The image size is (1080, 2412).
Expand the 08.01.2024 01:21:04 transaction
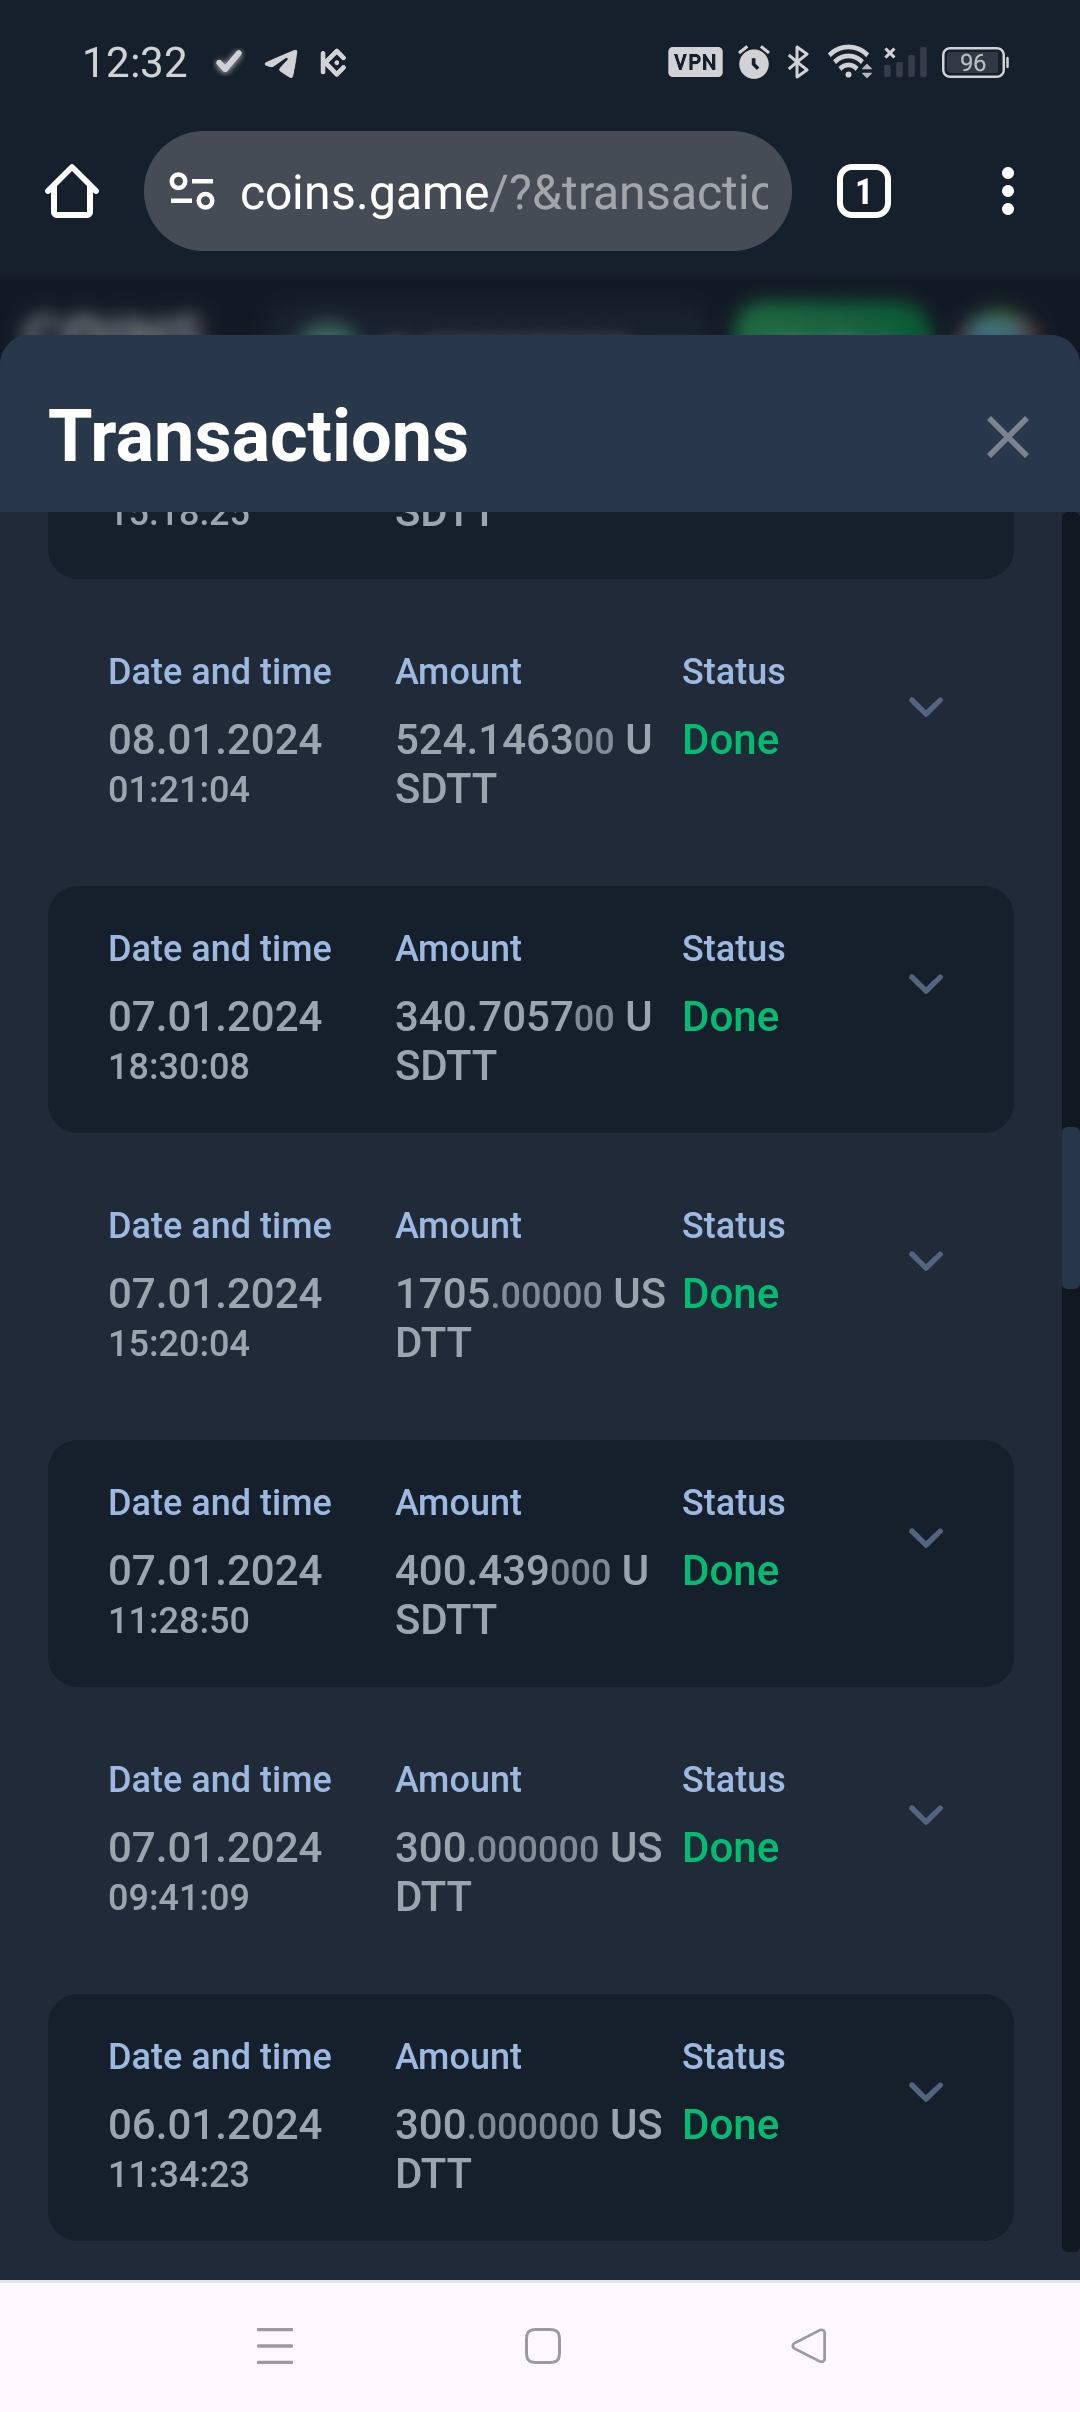coord(925,707)
